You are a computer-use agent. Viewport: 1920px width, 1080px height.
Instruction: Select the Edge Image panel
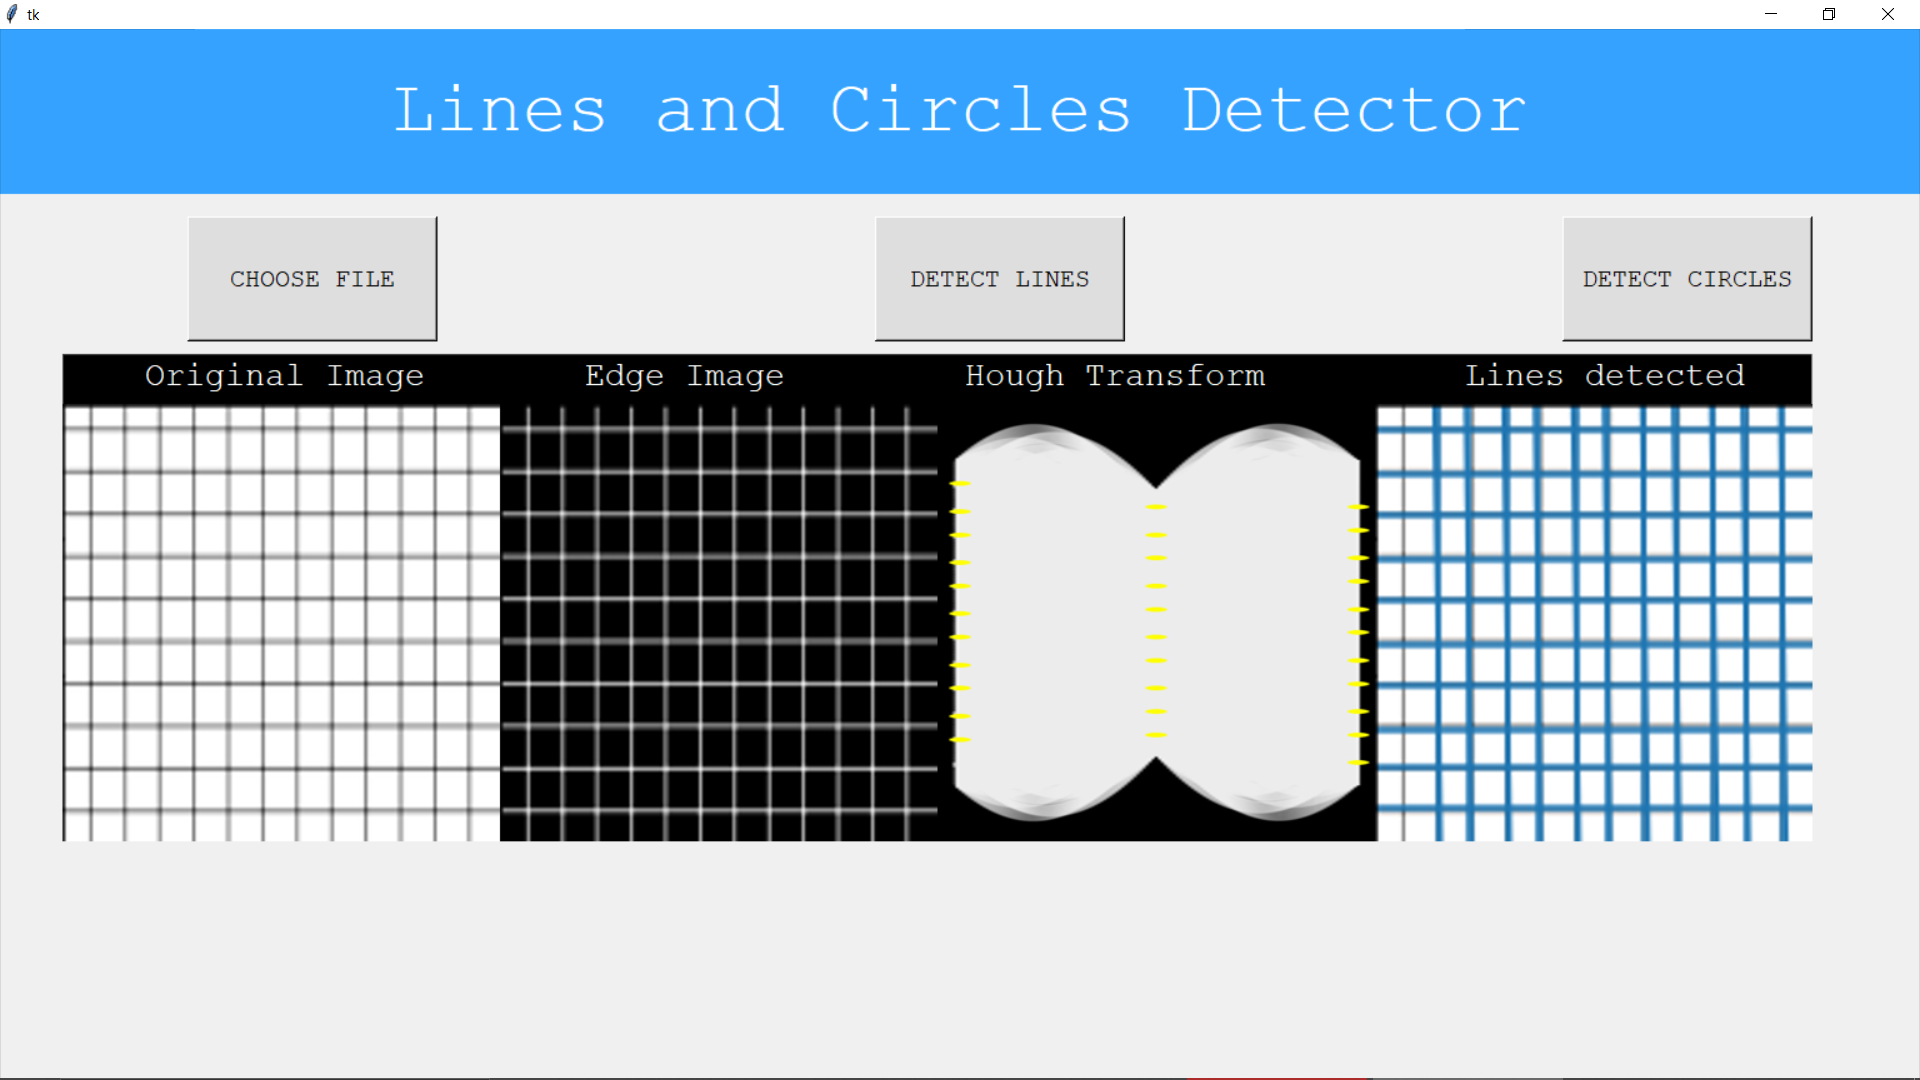click(715, 620)
